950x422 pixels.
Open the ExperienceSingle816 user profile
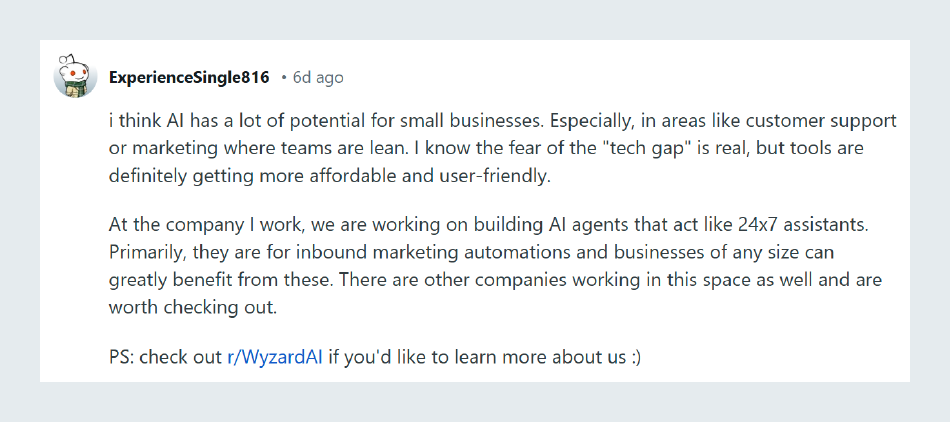(x=189, y=77)
